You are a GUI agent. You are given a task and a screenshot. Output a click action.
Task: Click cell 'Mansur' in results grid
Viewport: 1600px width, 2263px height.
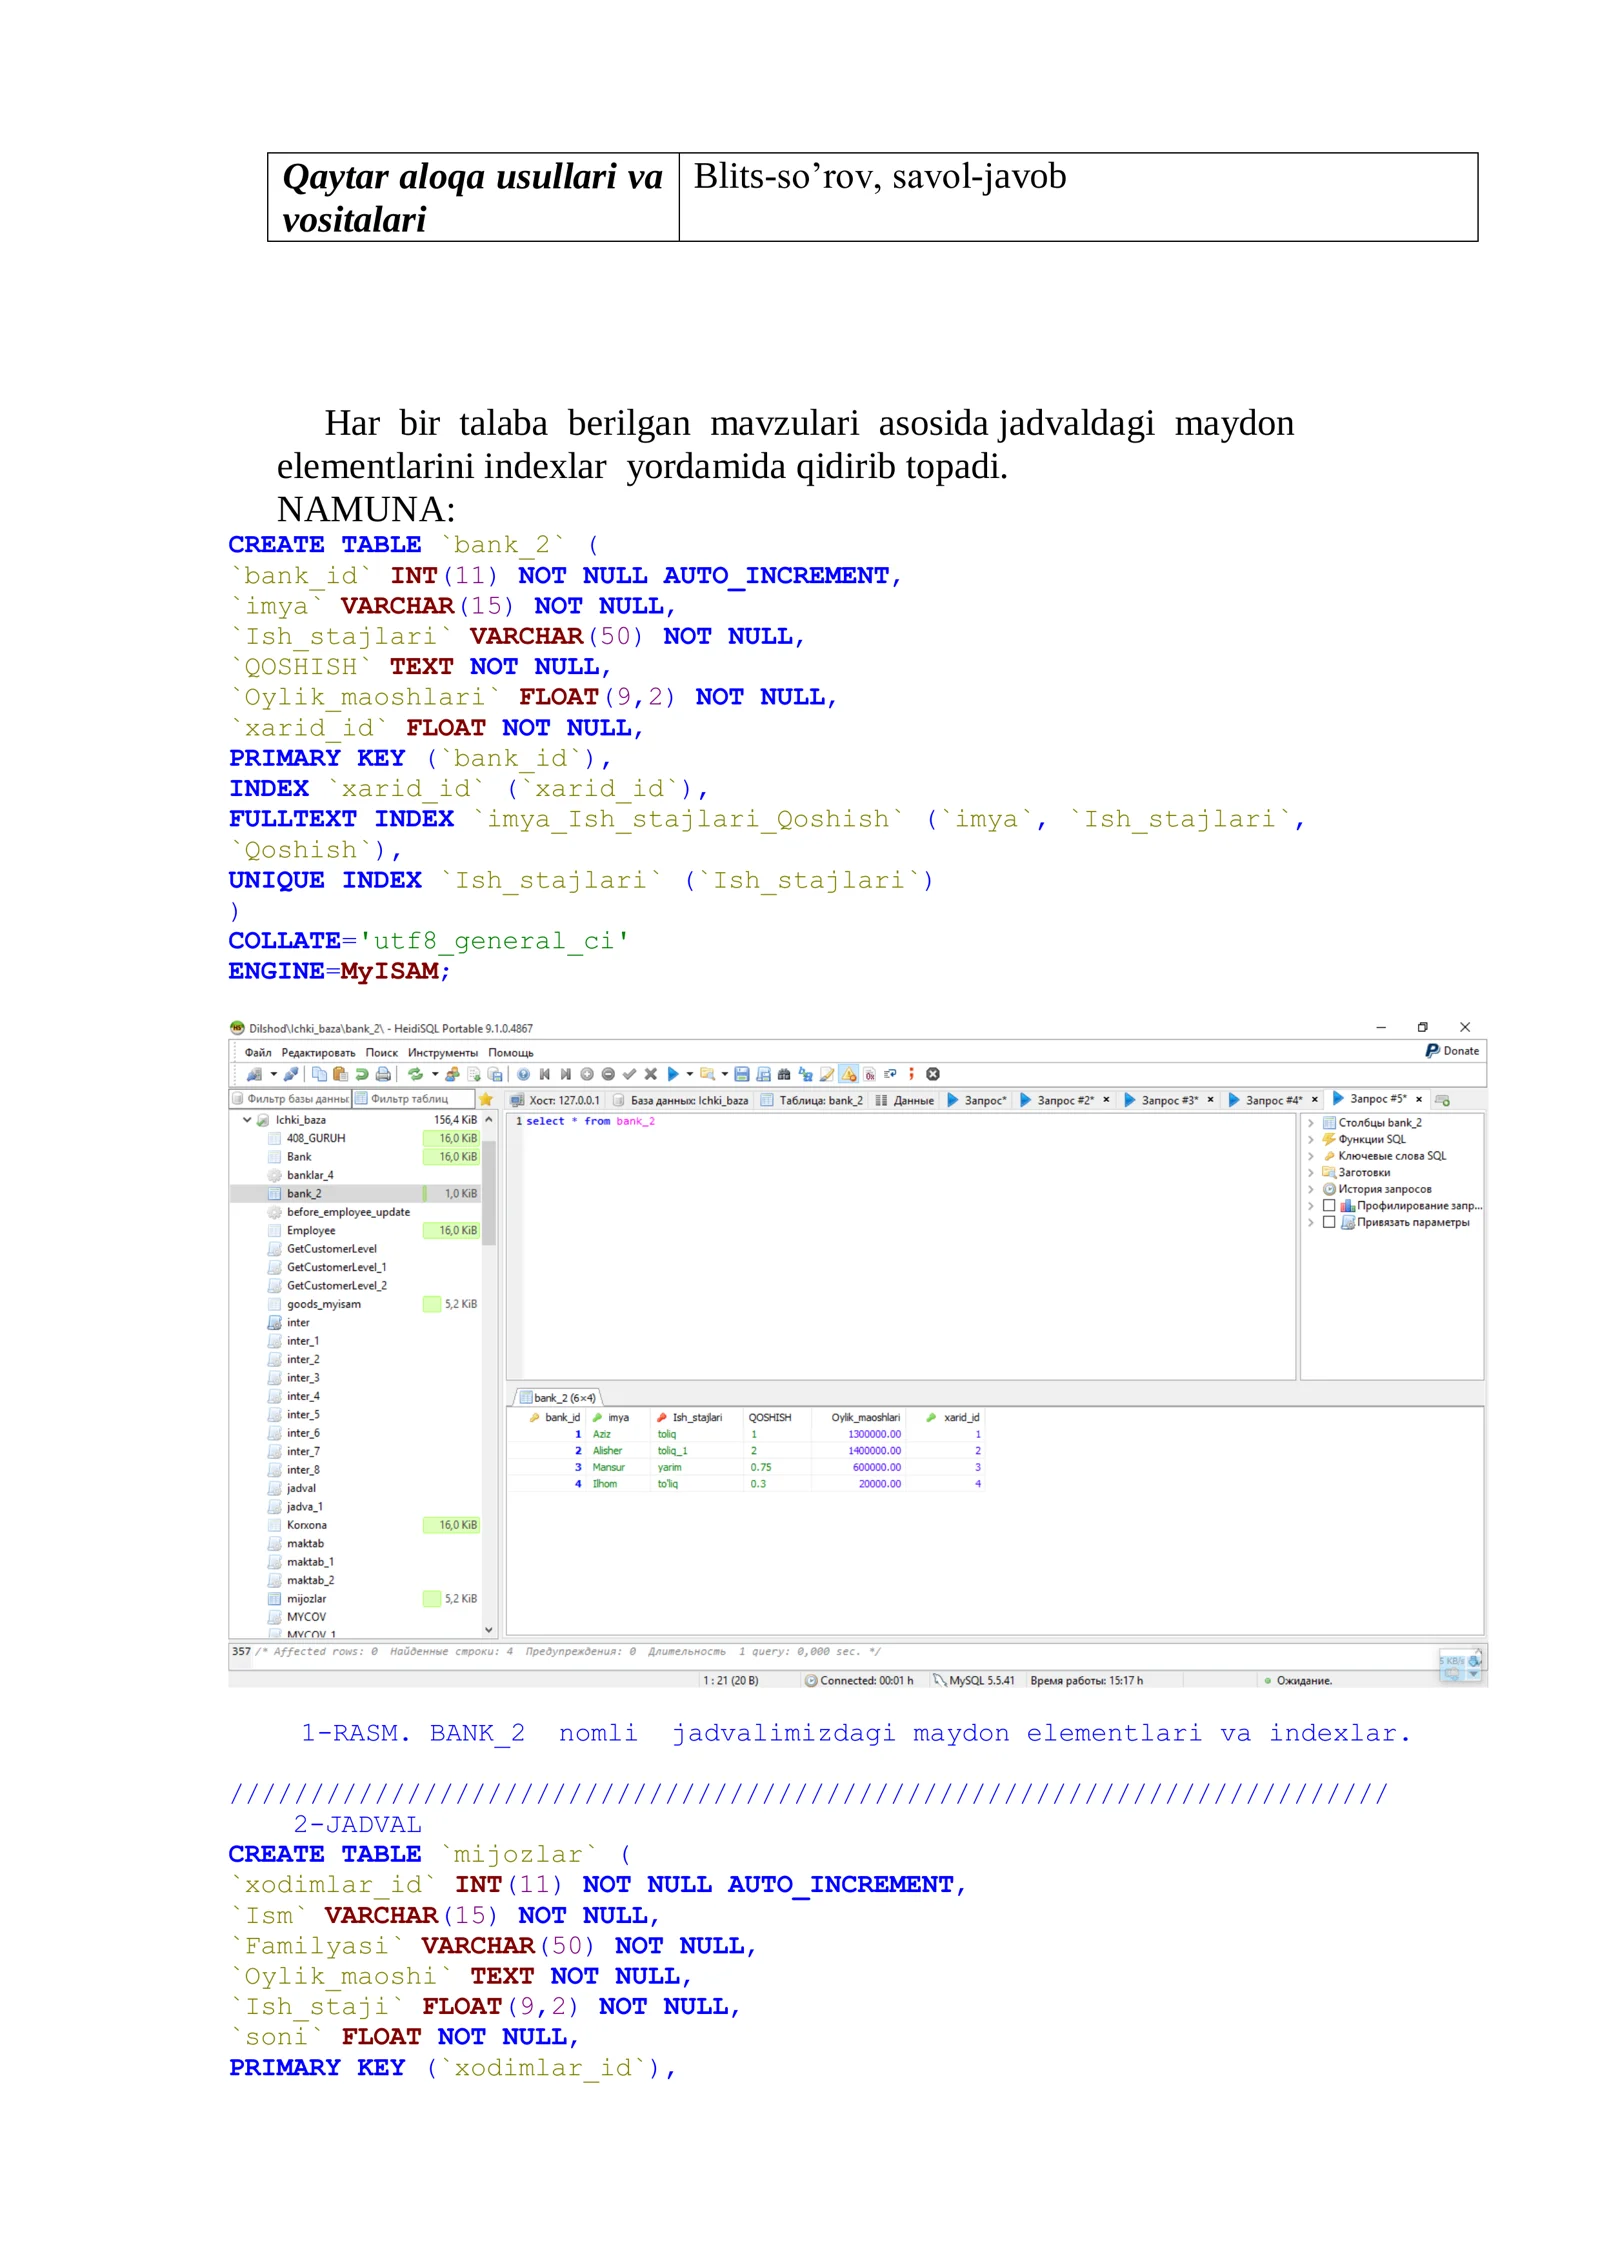coord(608,1467)
